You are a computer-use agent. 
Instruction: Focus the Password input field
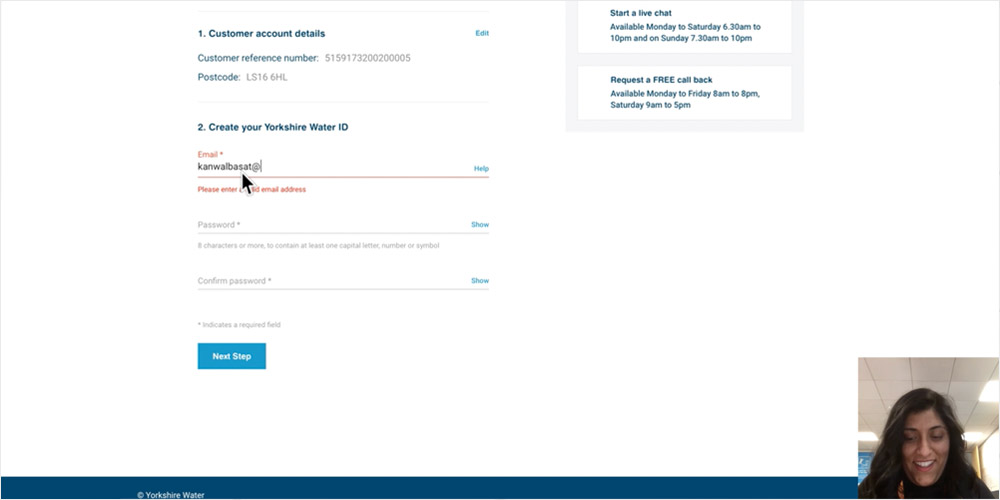[x=330, y=225]
